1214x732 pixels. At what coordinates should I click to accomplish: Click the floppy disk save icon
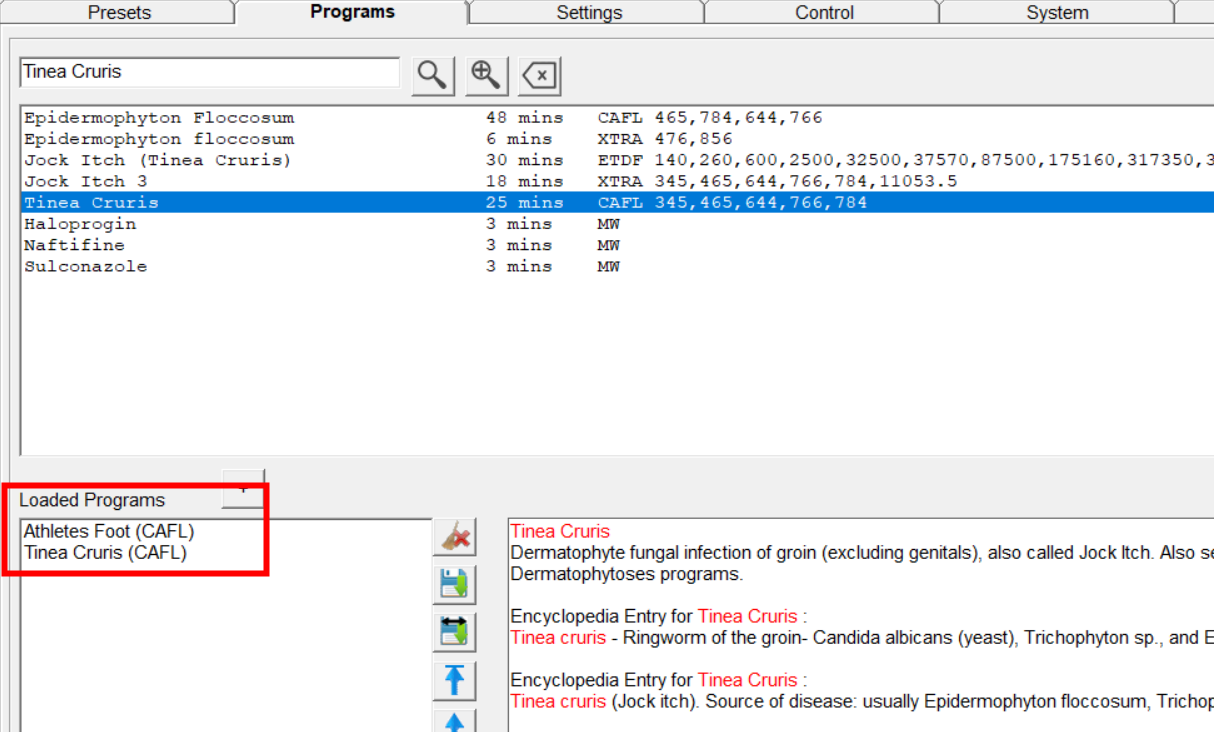(x=455, y=584)
